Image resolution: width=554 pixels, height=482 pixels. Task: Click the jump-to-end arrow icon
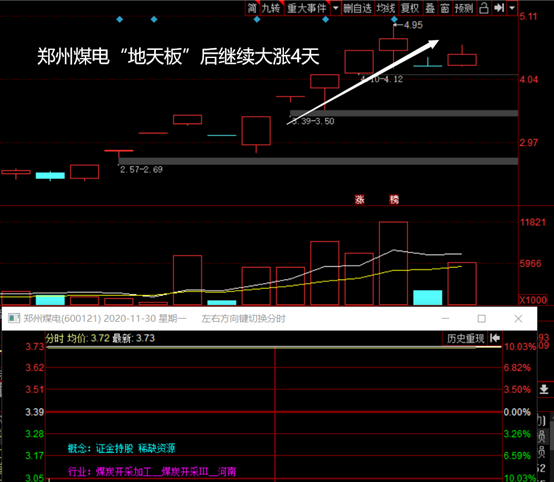pos(499,8)
